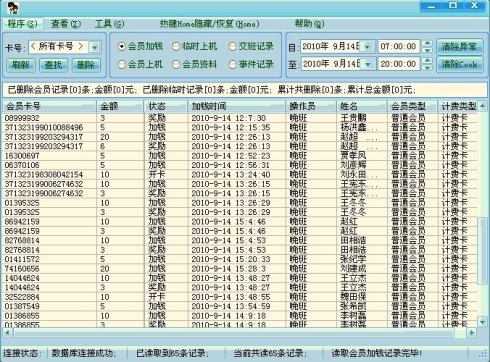This screenshot has height=362, width=490.
Task: Select row with card 37132319901008849 6
Action: pyautogui.click(x=240, y=127)
